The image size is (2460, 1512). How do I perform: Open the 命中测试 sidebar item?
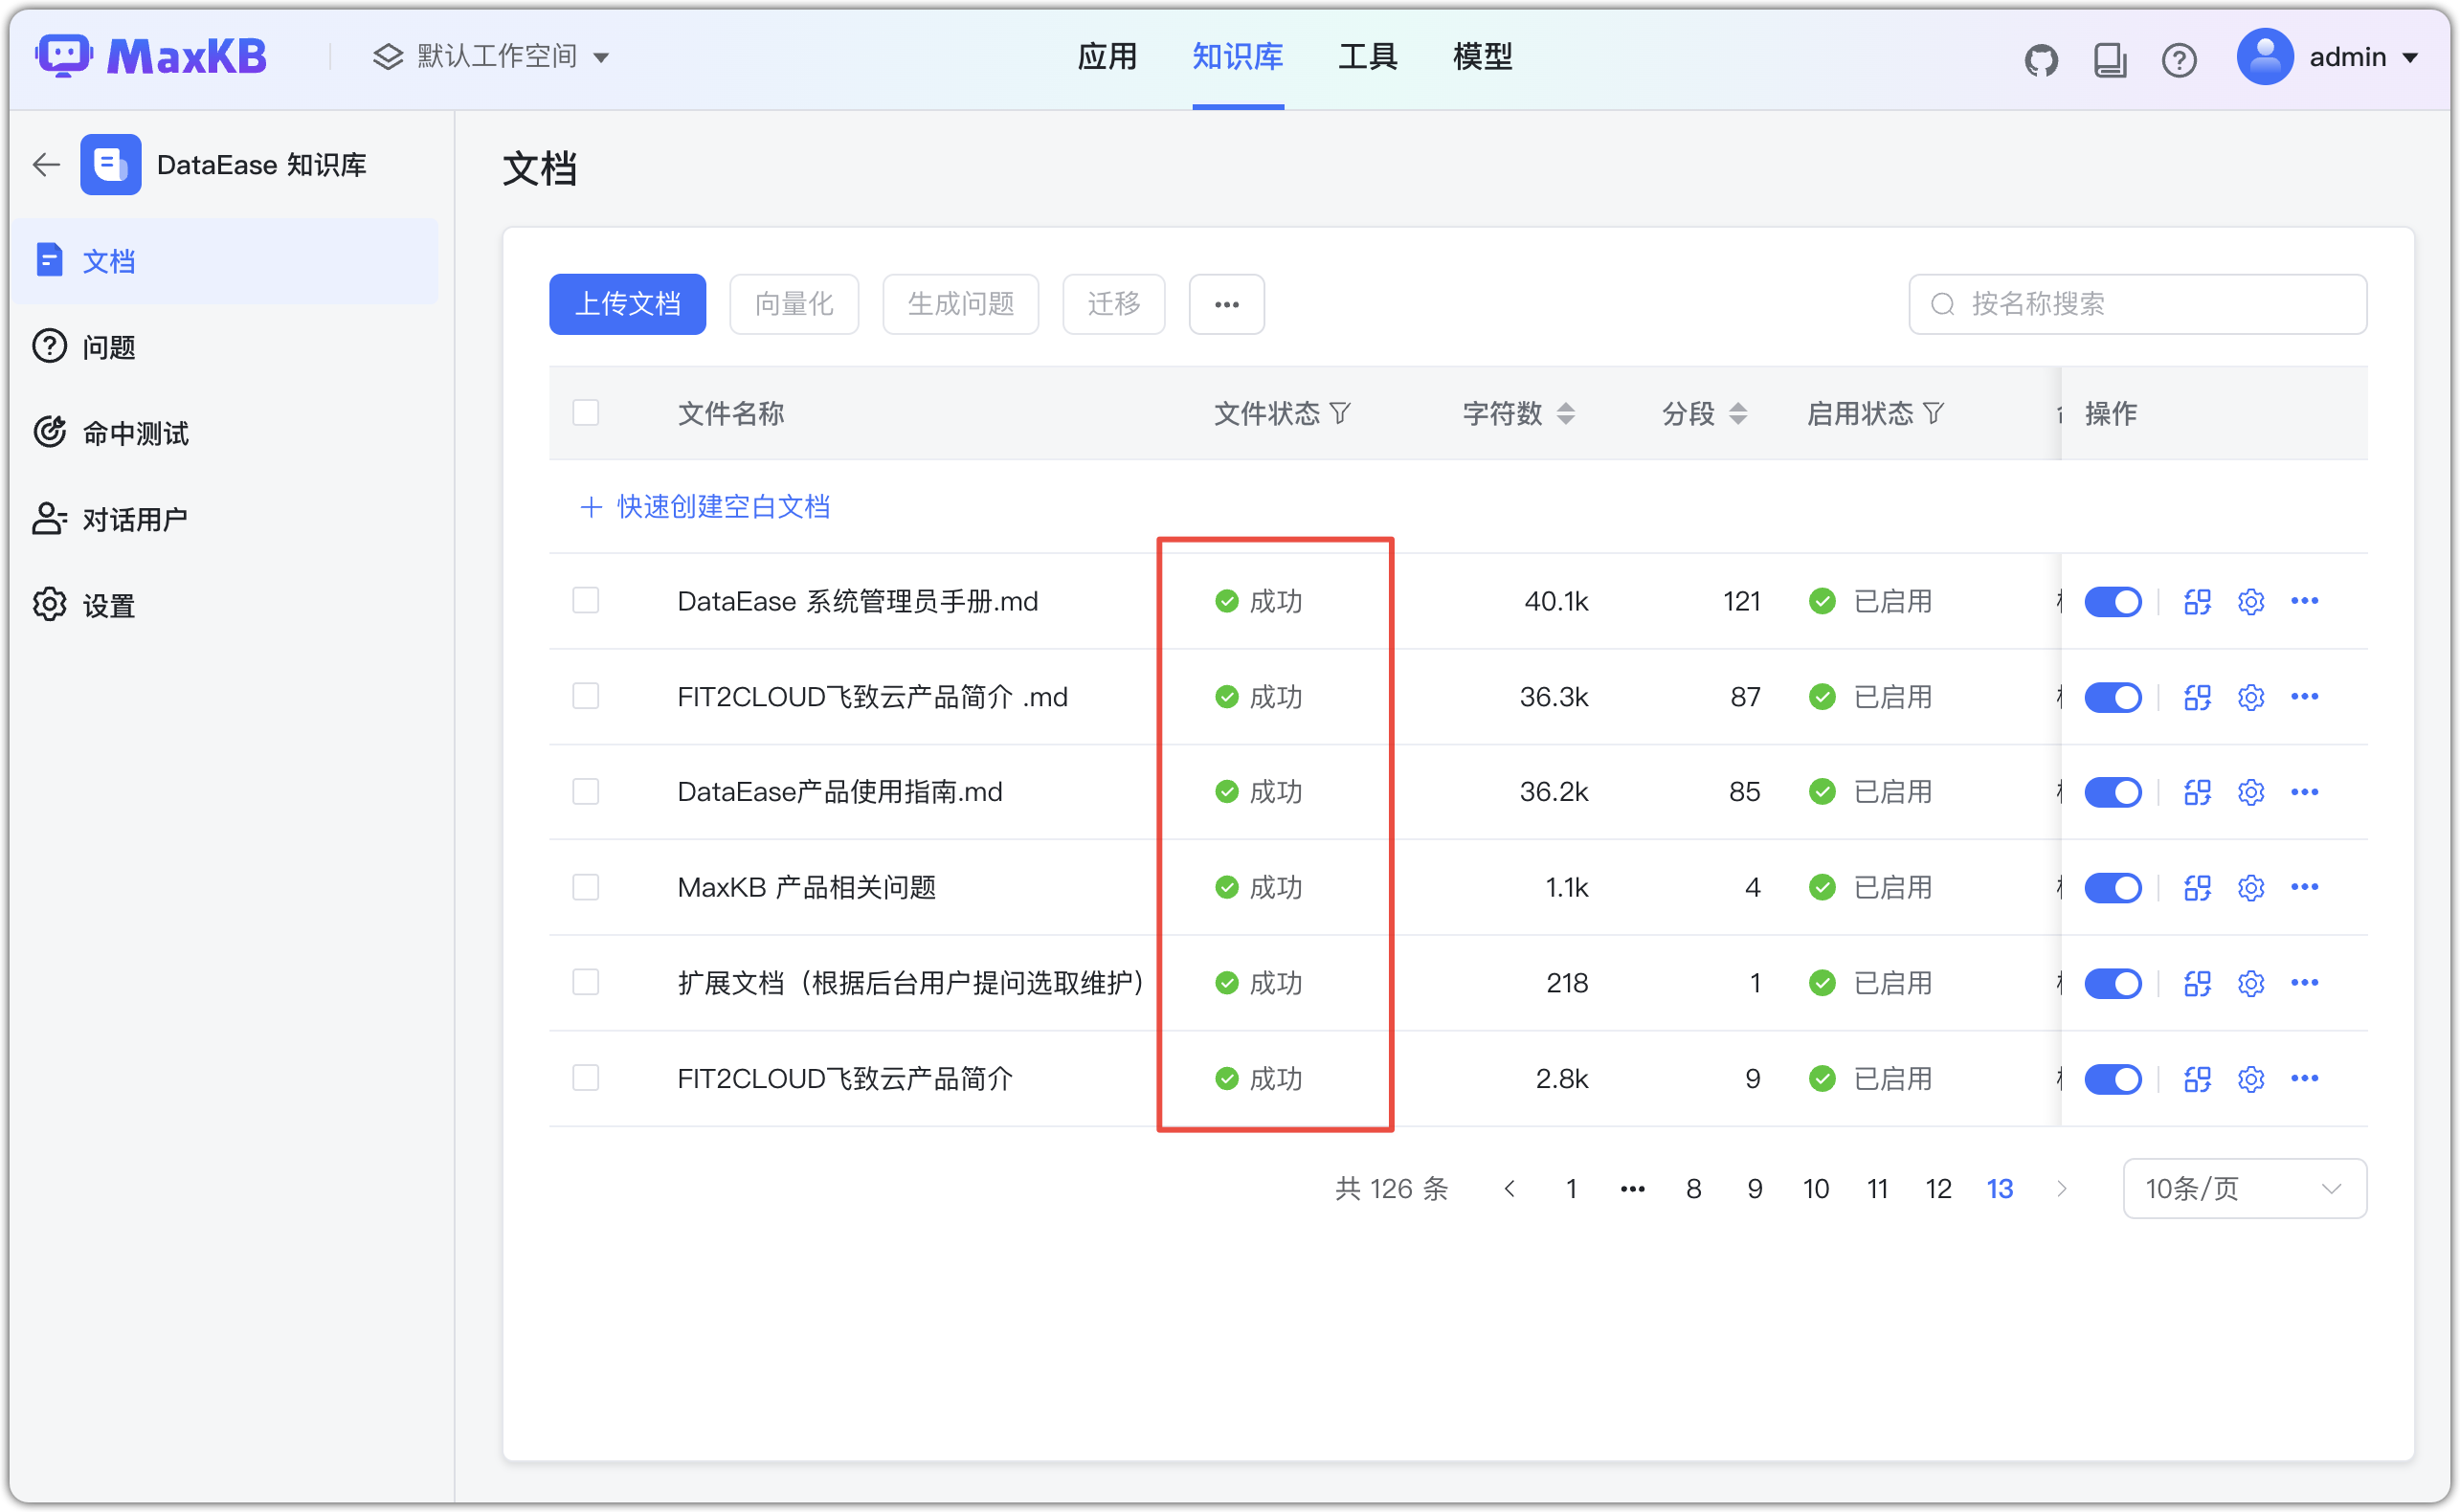point(225,433)
